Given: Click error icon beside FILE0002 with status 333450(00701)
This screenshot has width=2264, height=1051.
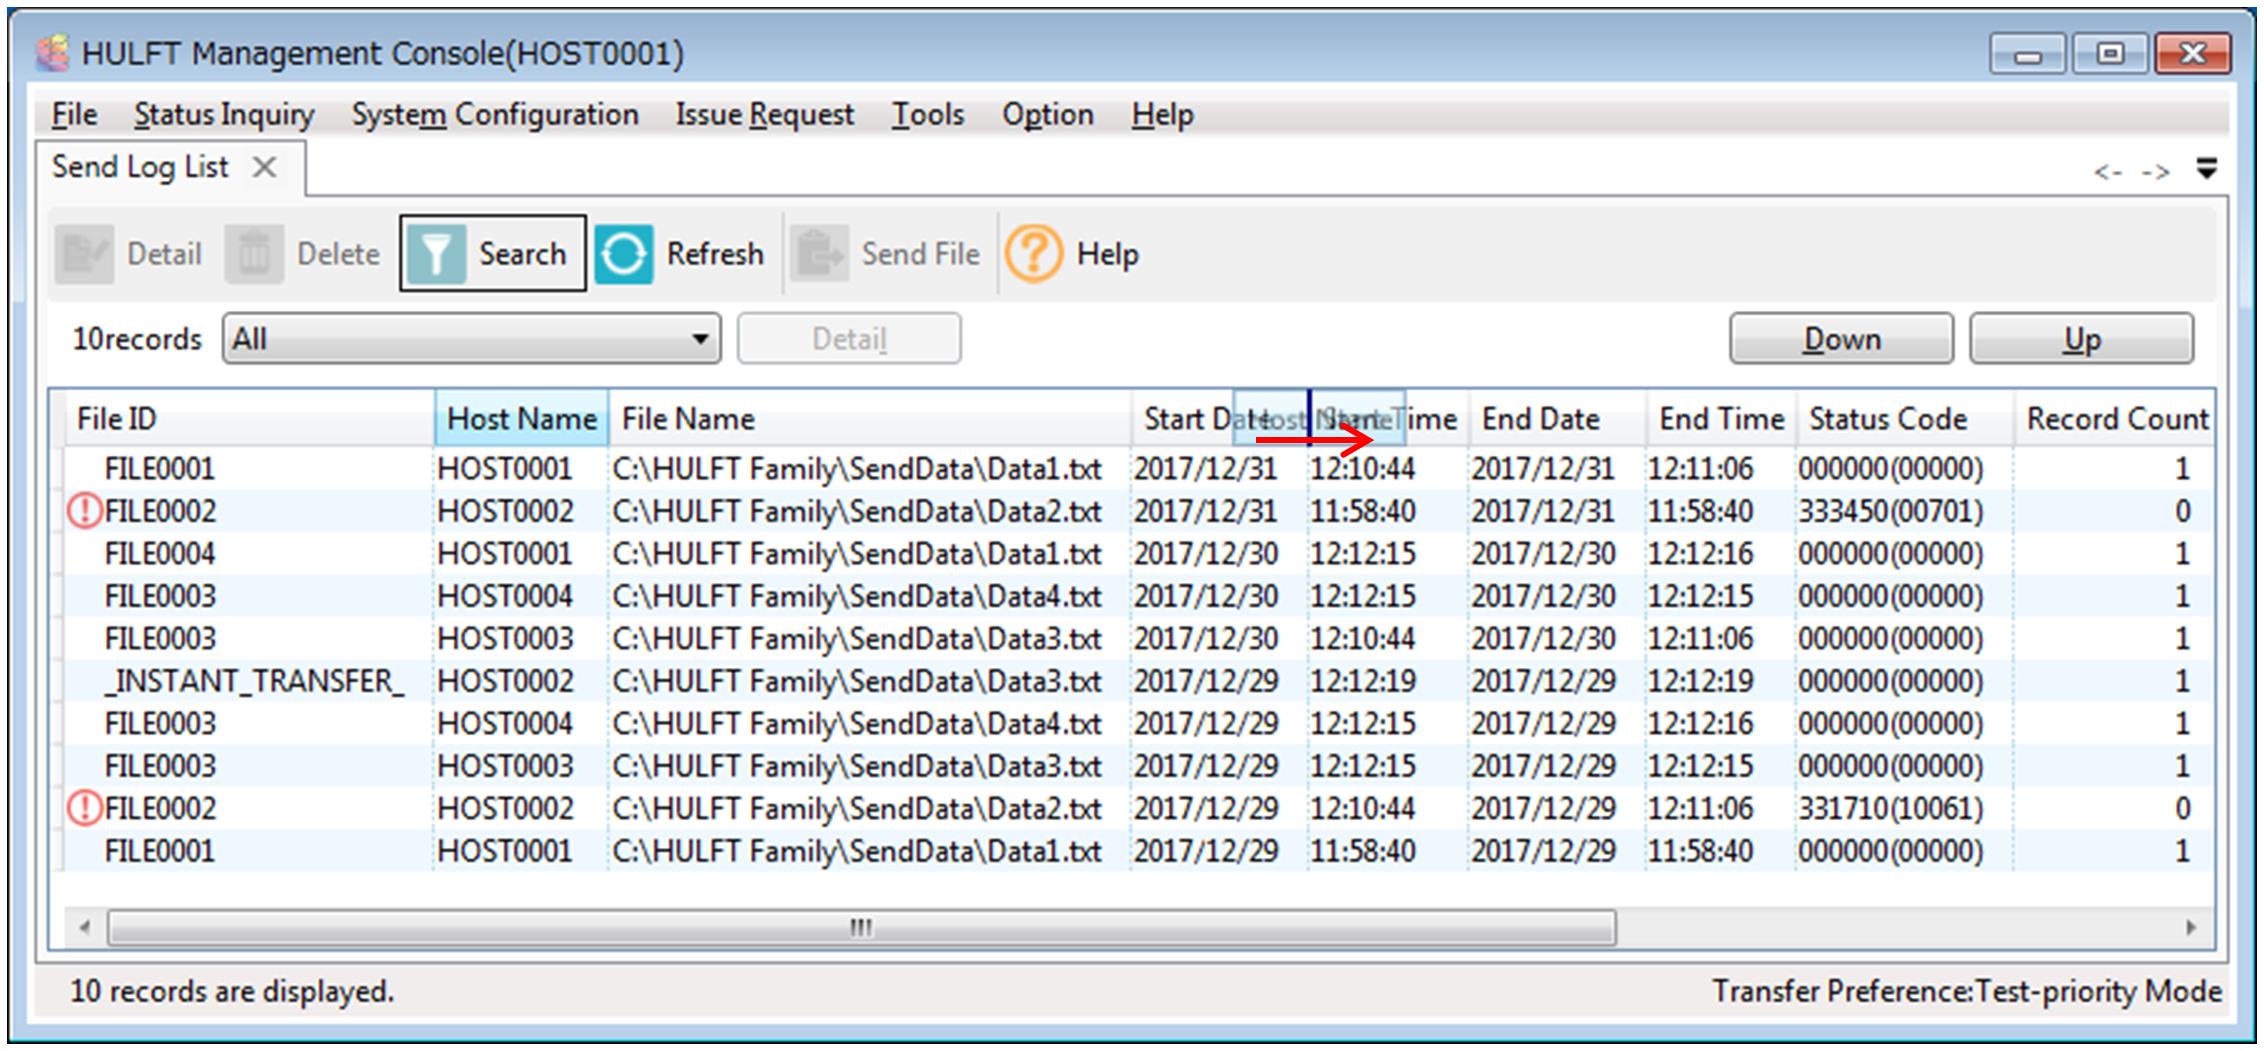Looking at the screenshot, I should point(85,511).
